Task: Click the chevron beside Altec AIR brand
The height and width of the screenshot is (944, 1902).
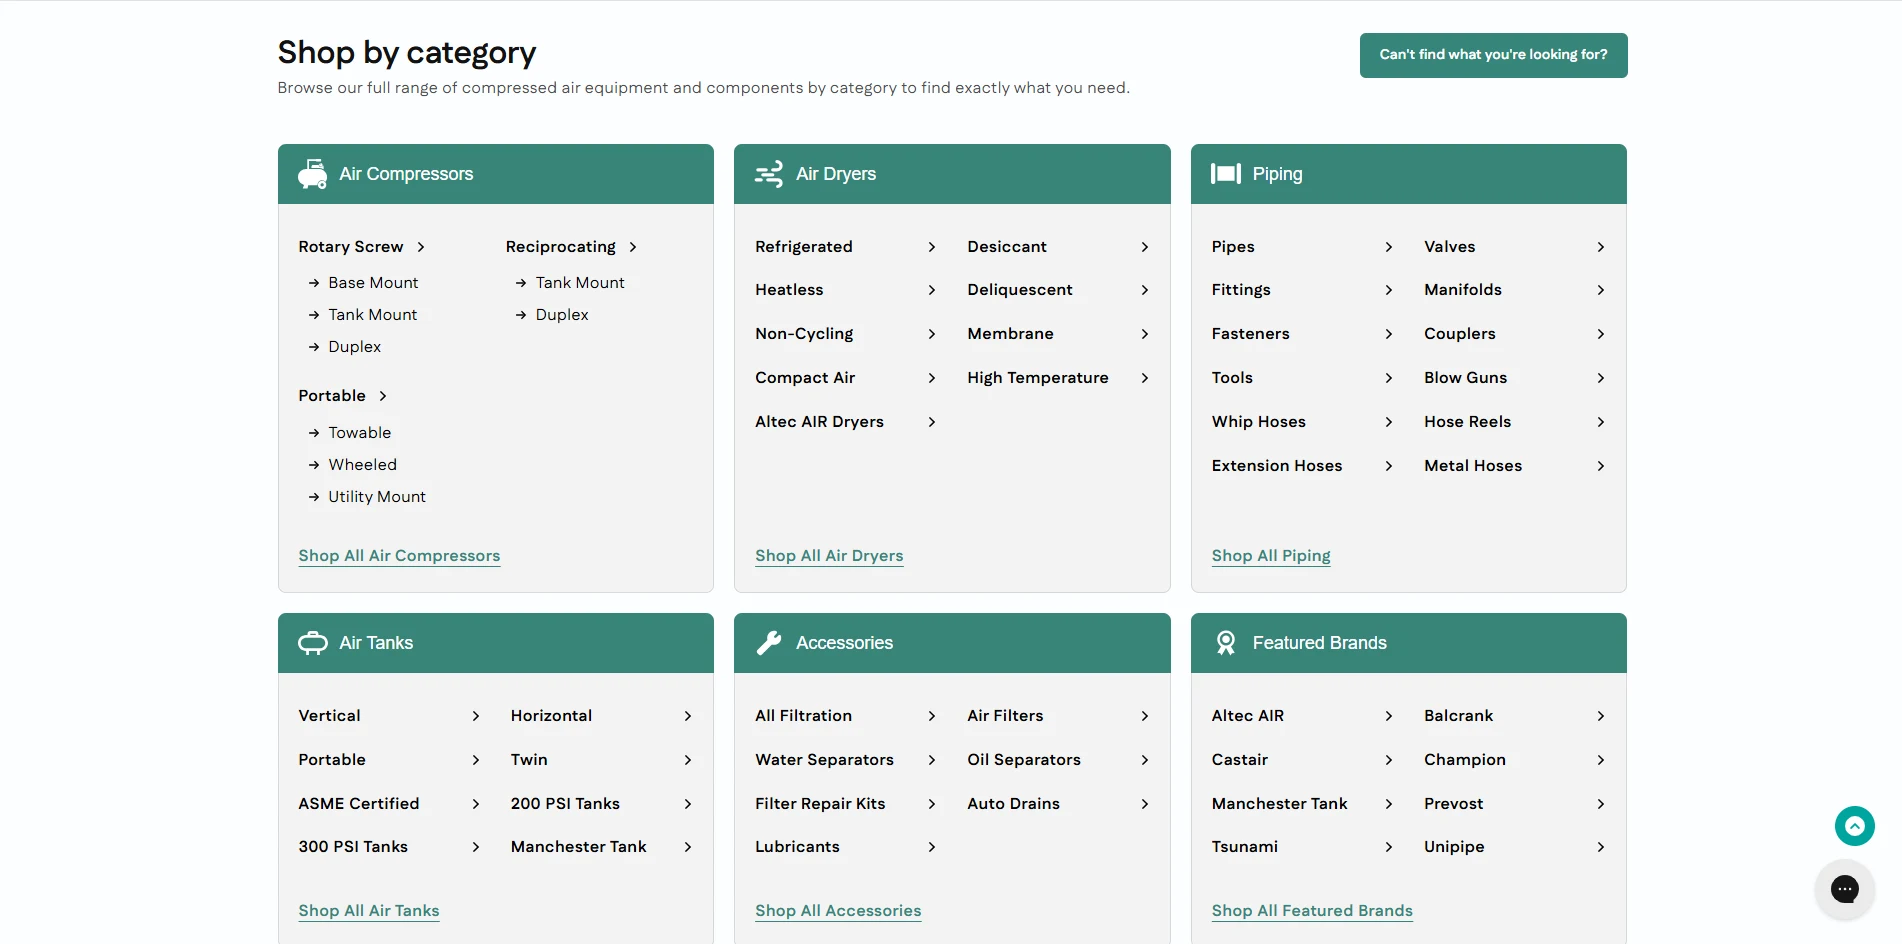Action: (x=1389, y=716)
